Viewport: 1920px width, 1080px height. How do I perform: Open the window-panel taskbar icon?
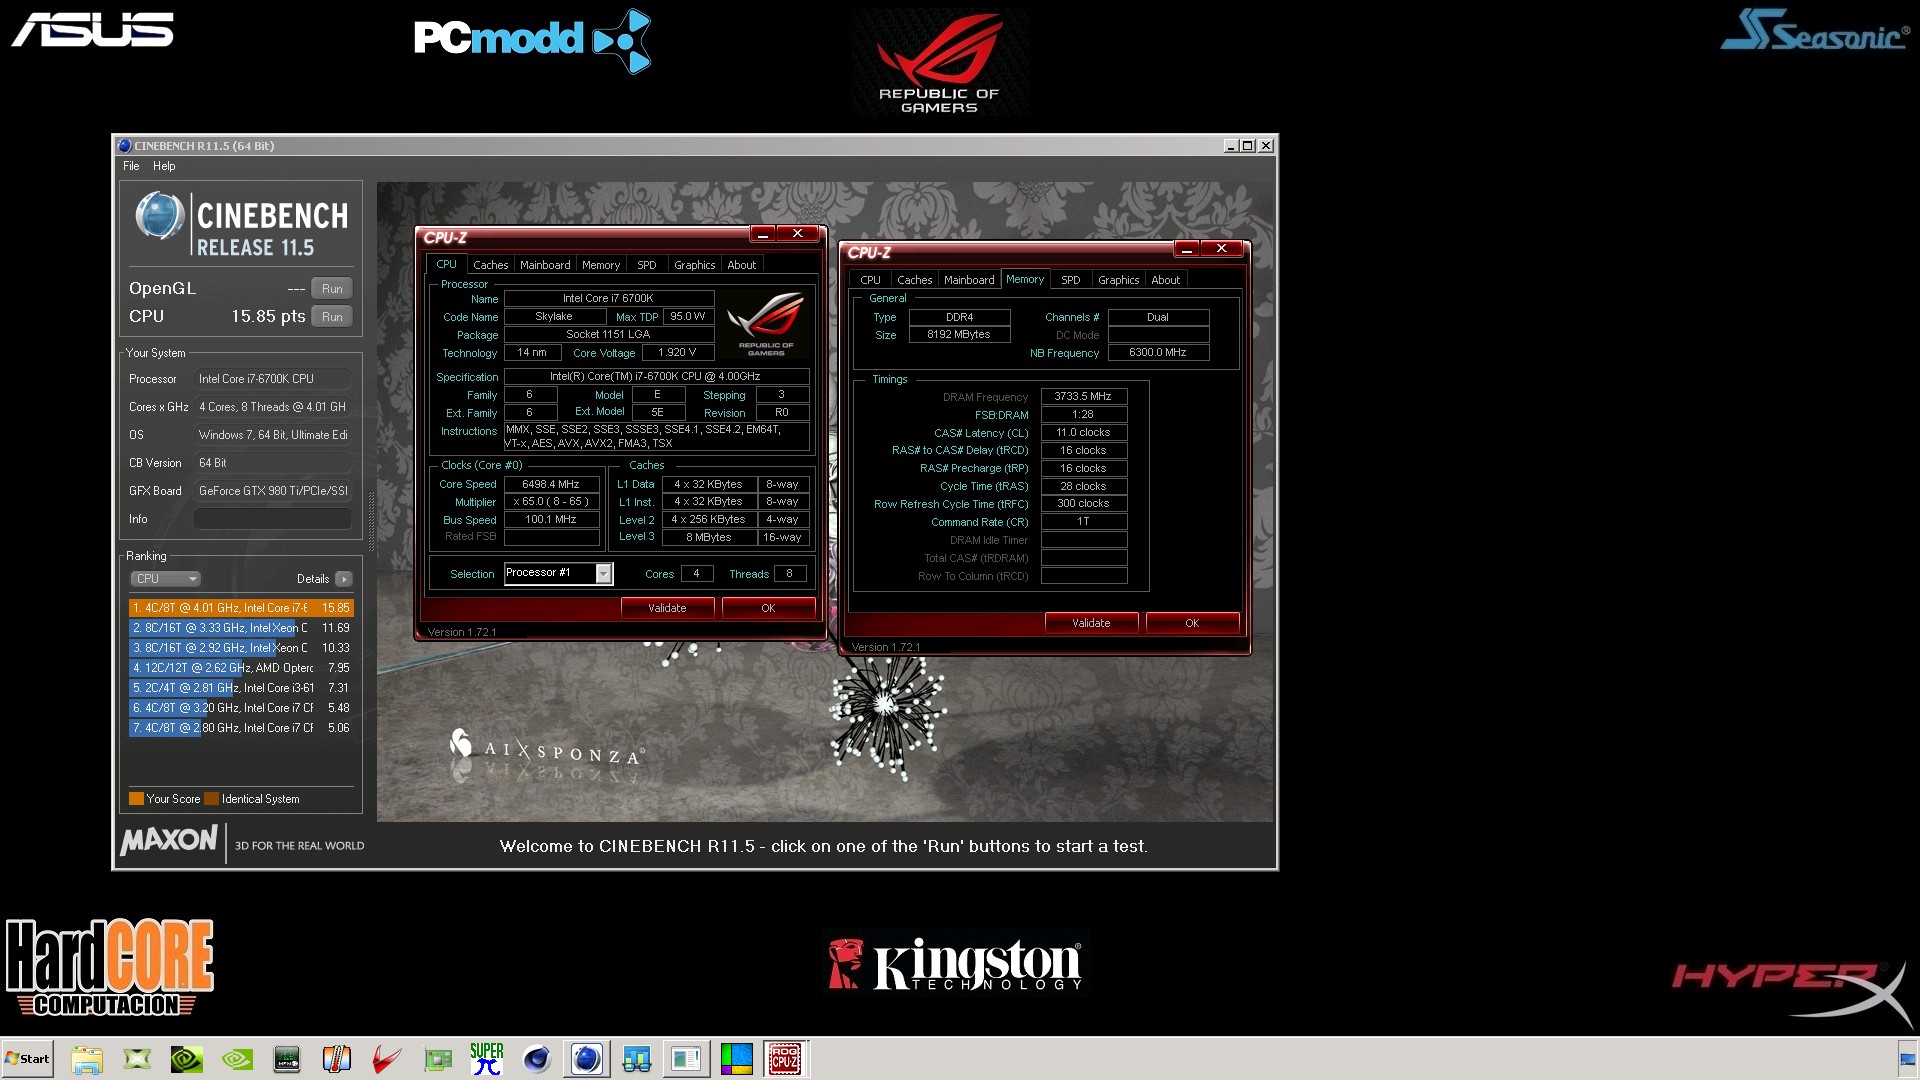[x=687, y=1059]
